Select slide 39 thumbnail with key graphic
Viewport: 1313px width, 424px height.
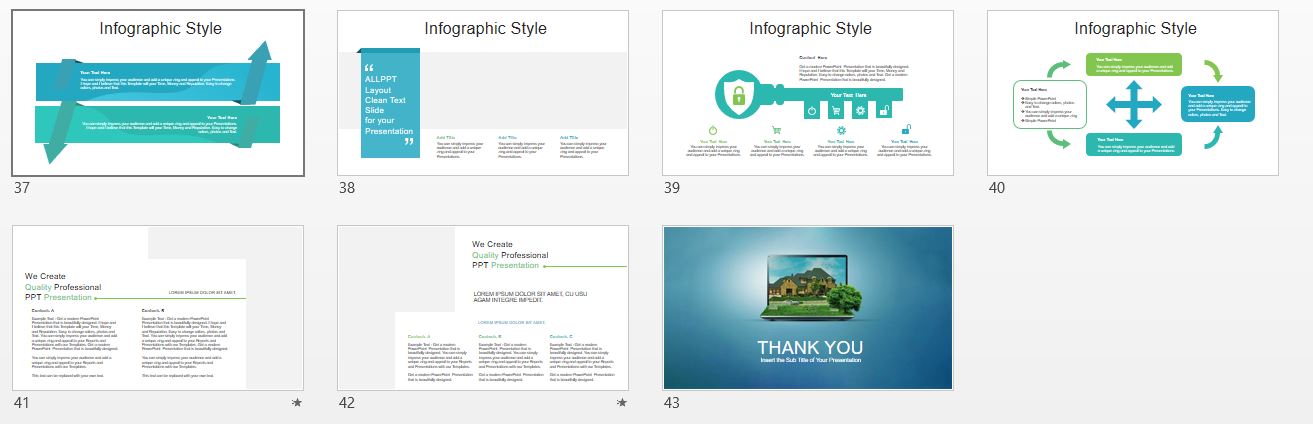pyautogui.click(x=808, y=93)
